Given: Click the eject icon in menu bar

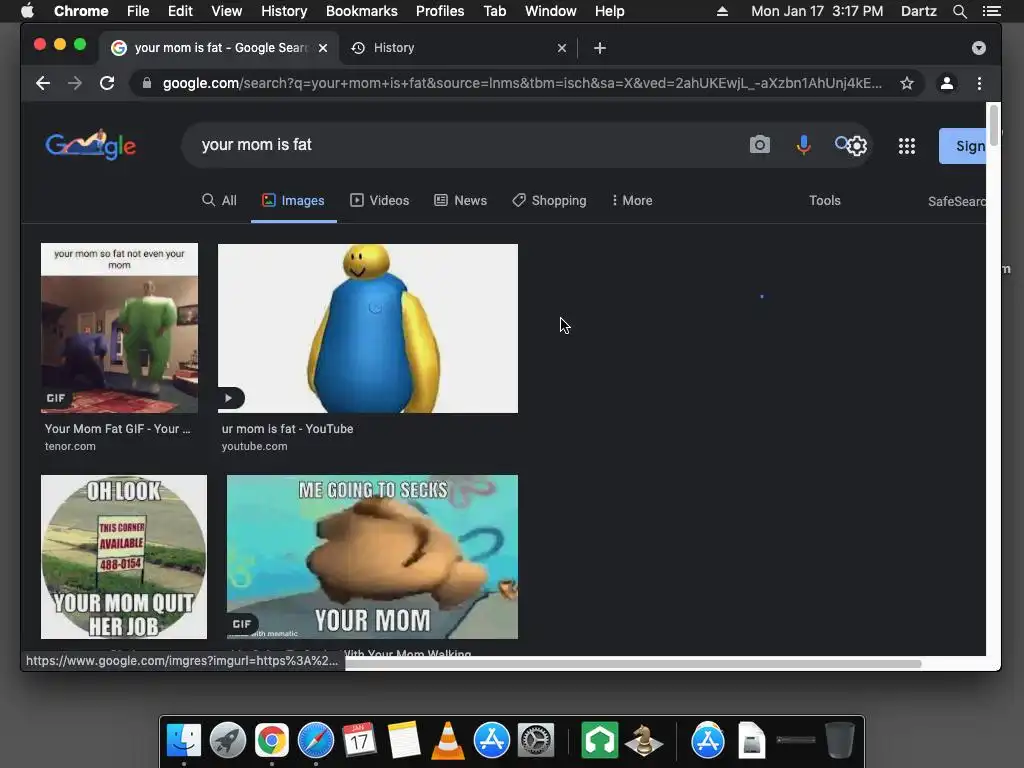Looking at the screenshot, I should coord(722,11).
